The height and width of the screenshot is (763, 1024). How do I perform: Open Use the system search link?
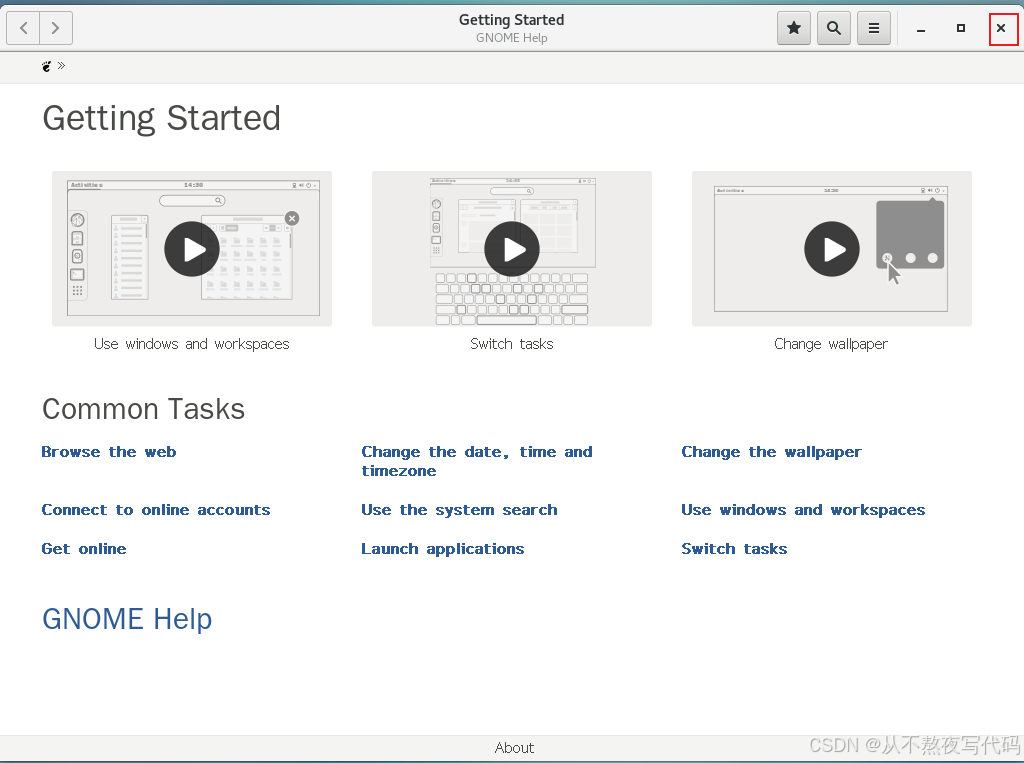click(x=459, y=510)
